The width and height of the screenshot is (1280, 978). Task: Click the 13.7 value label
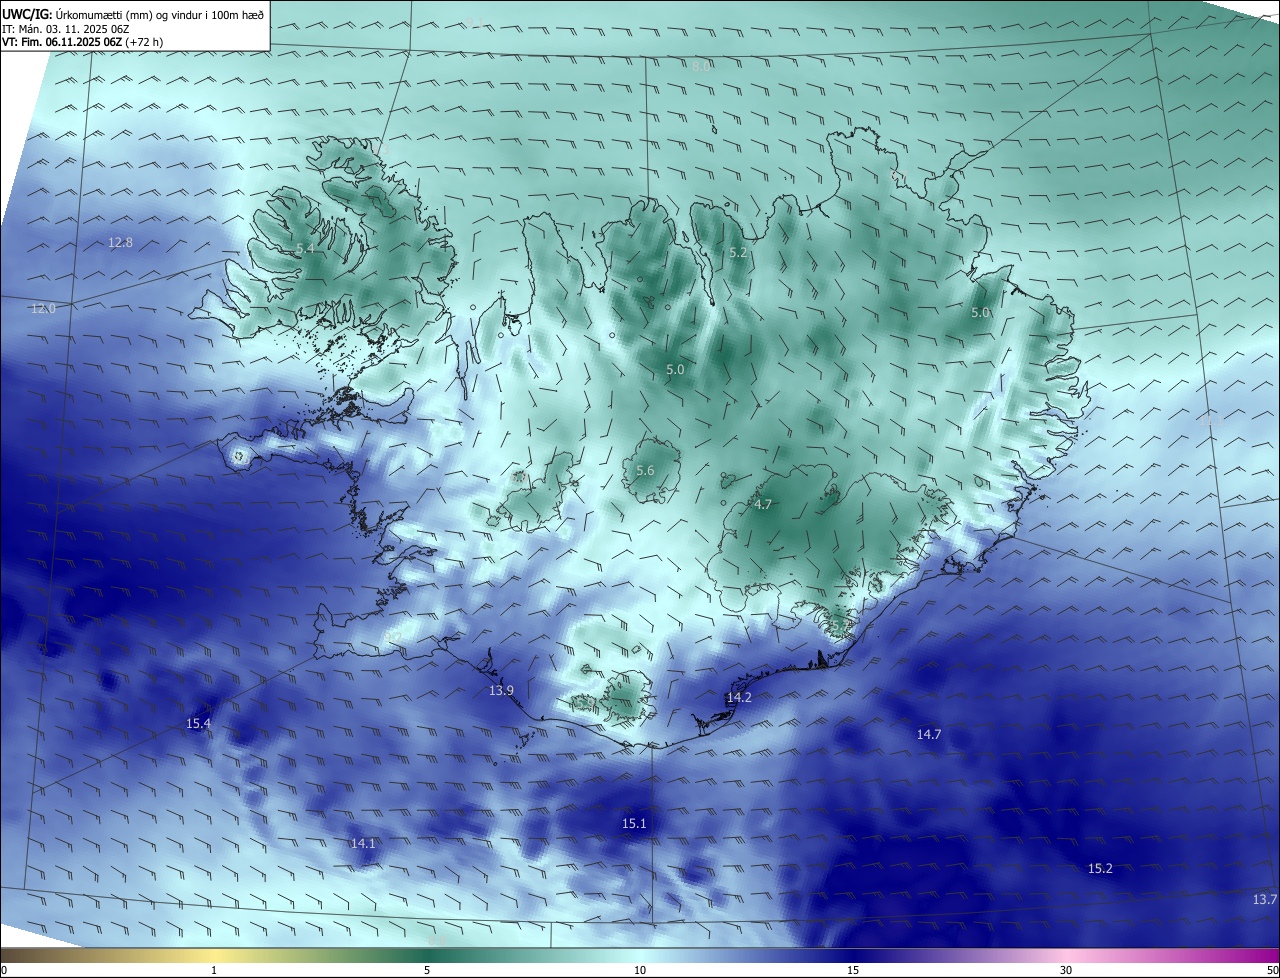coord(1265,900)
